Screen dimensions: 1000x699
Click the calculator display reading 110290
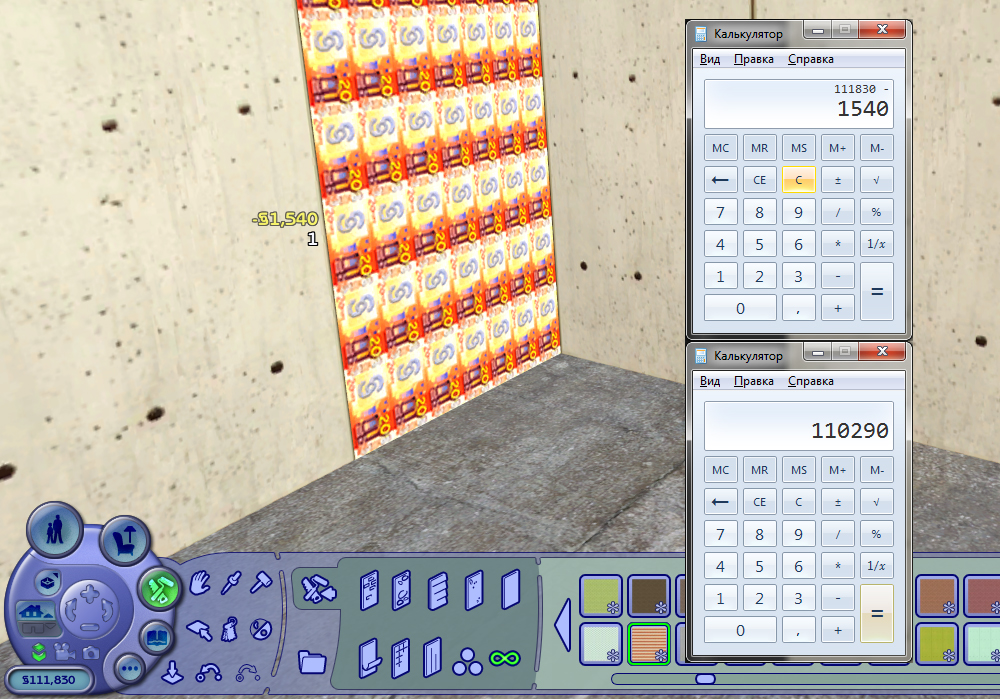798,426
